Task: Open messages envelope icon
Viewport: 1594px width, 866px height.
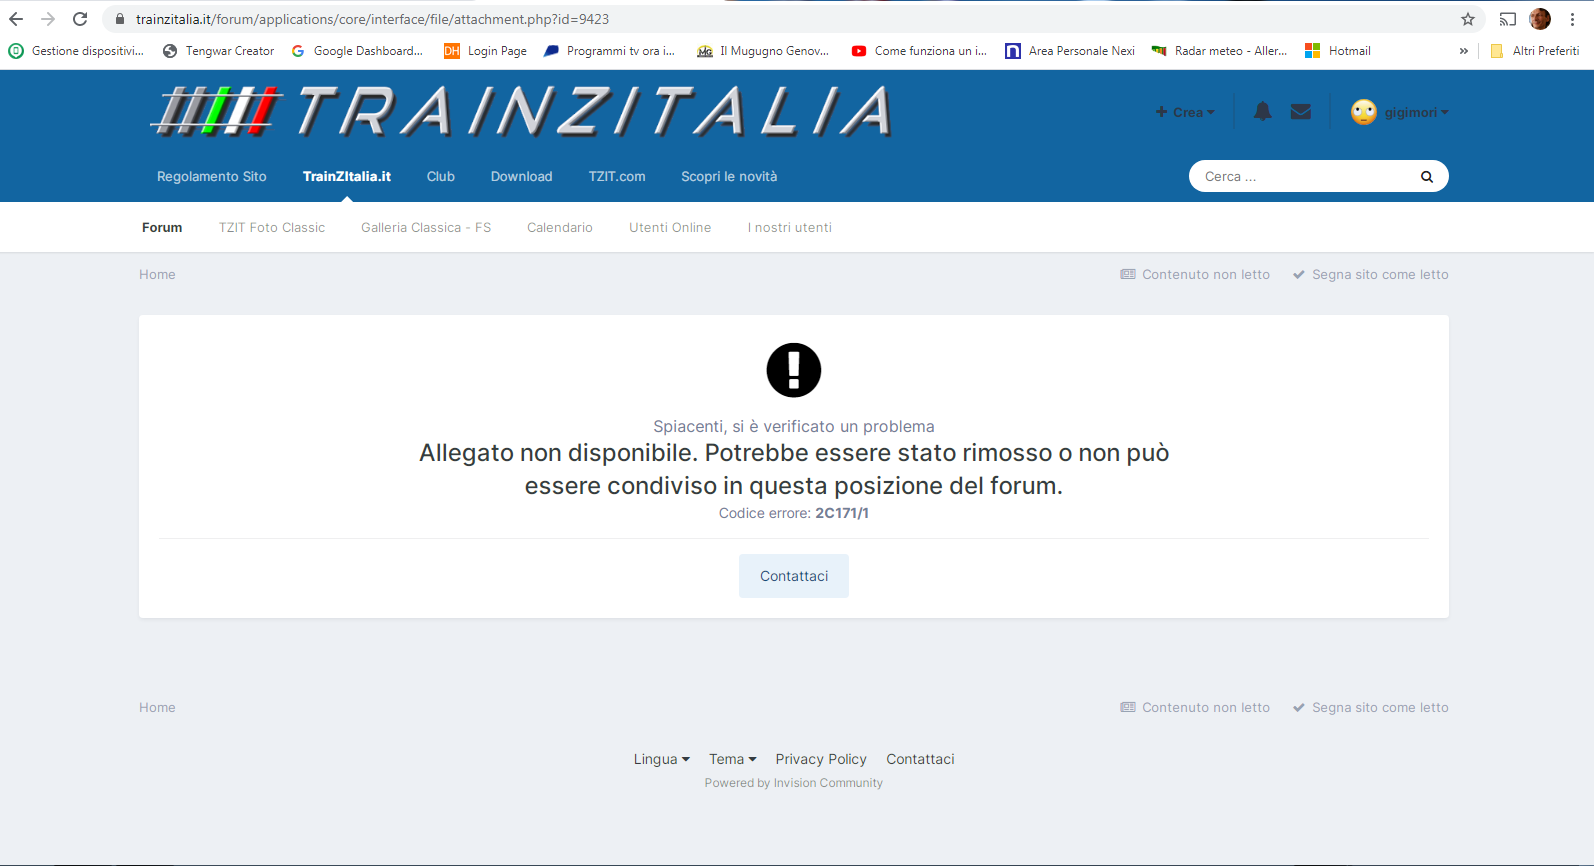Action: pyautogui.click(x=1301, y=112)
